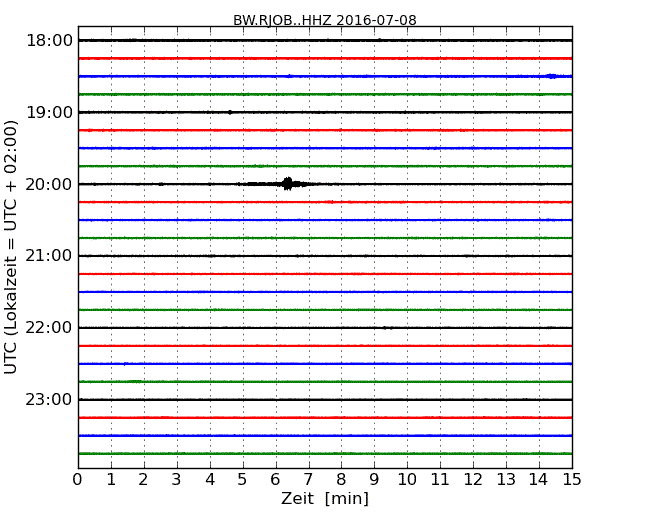Click the 14 tick on the minute axis
This screenshot has height=520, width=650.
538,479
